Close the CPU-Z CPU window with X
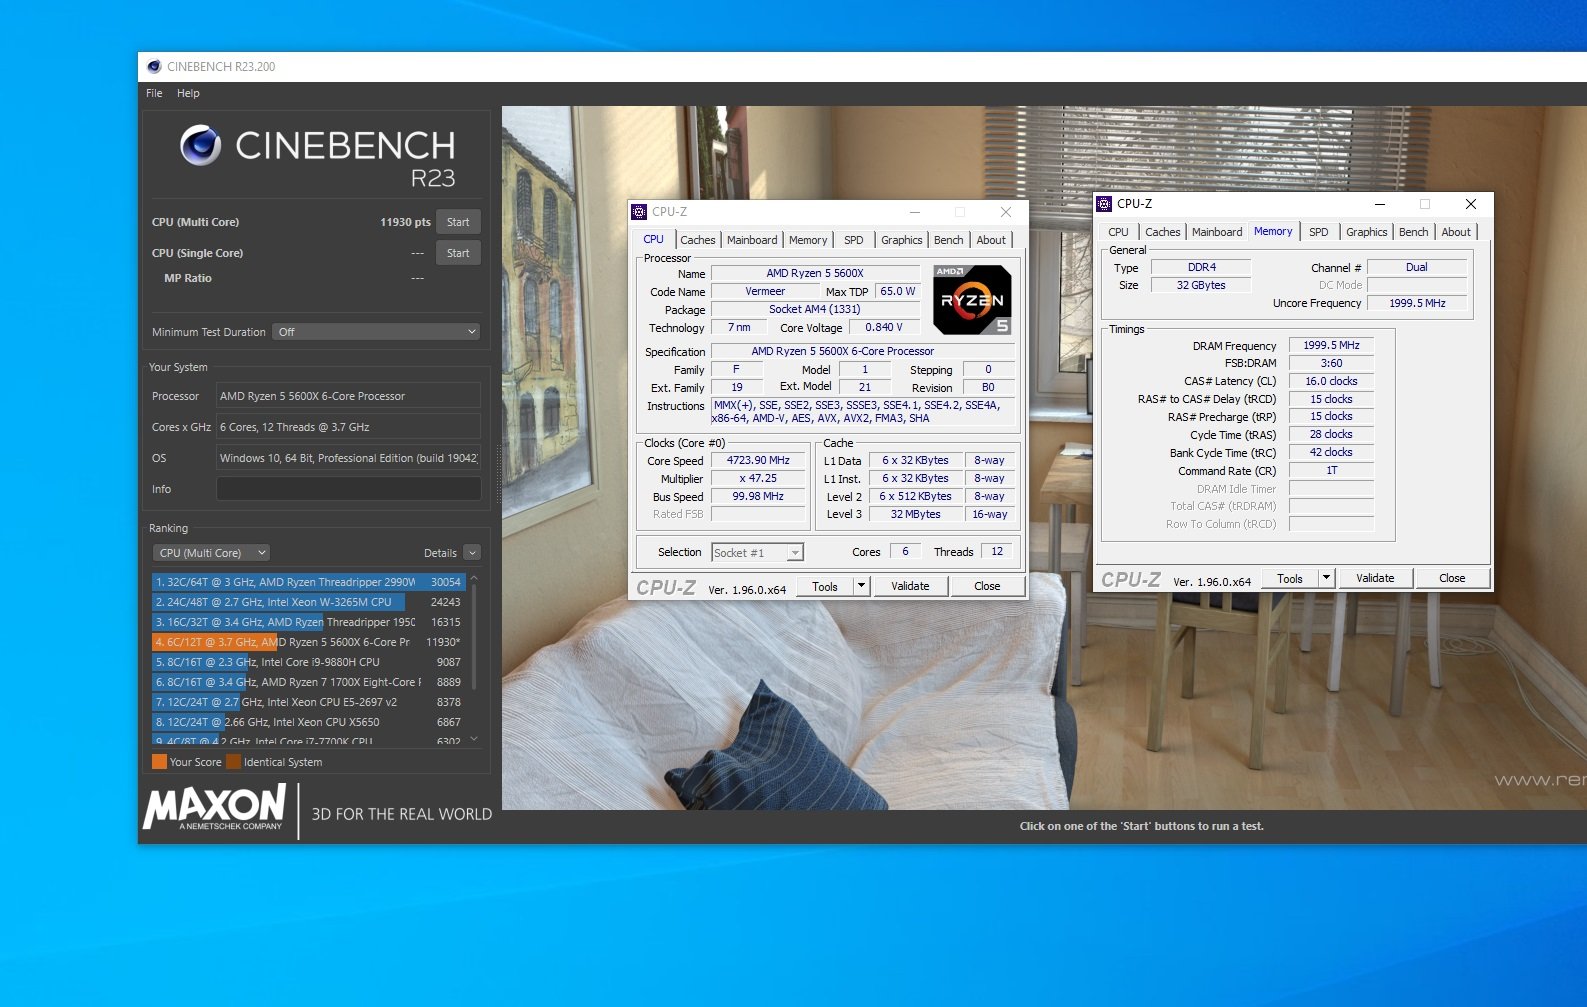 click(x=1006, y=212)
